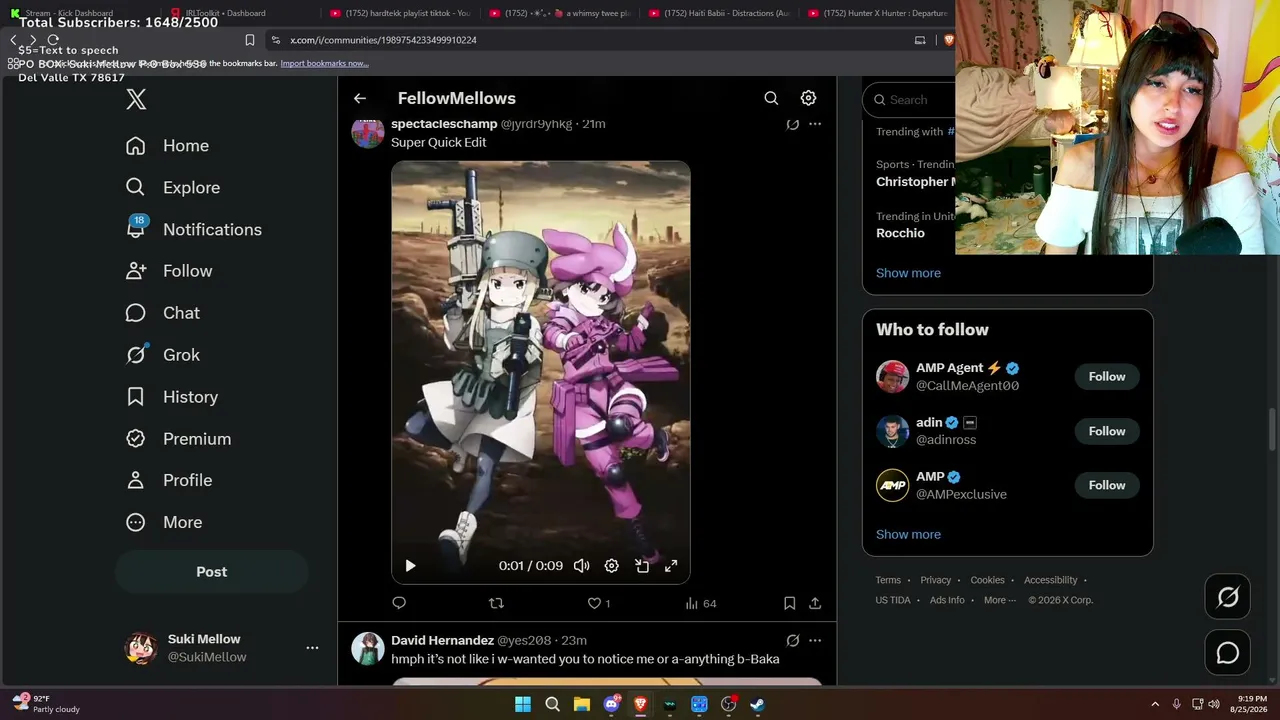Play the Super Quick Edit video

coord(410,566)
